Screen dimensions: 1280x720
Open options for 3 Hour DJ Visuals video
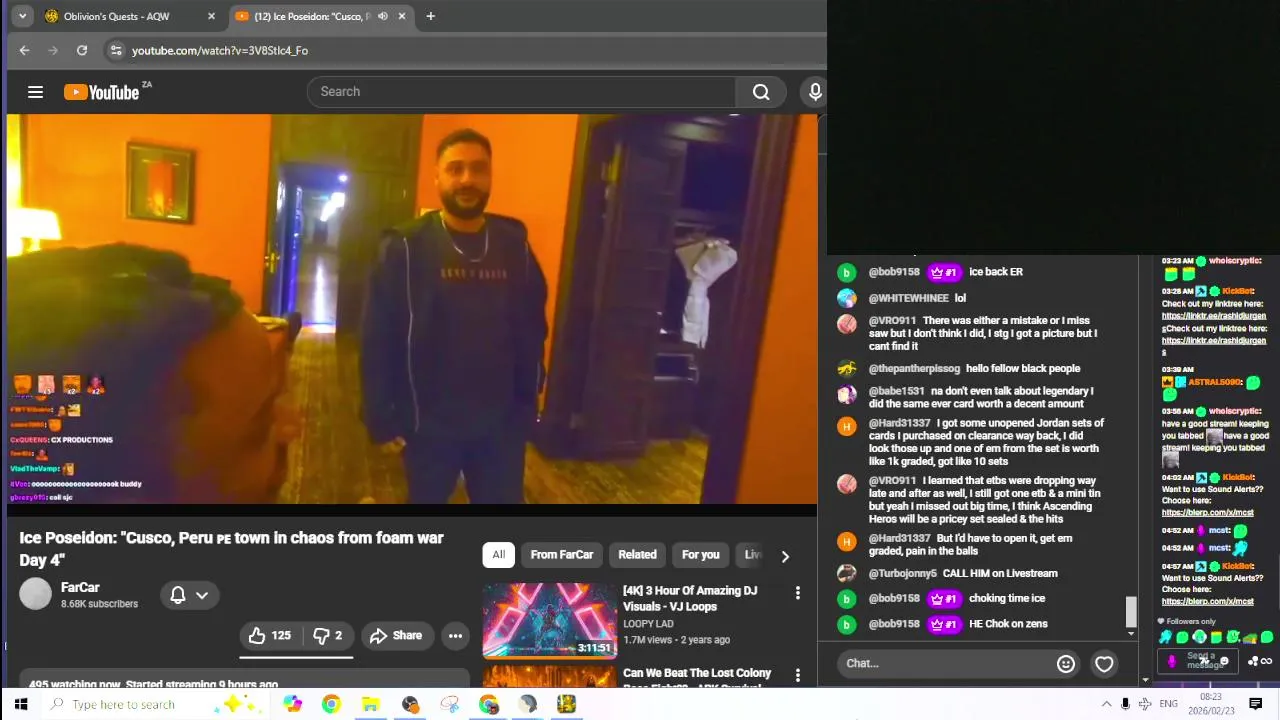797,593
